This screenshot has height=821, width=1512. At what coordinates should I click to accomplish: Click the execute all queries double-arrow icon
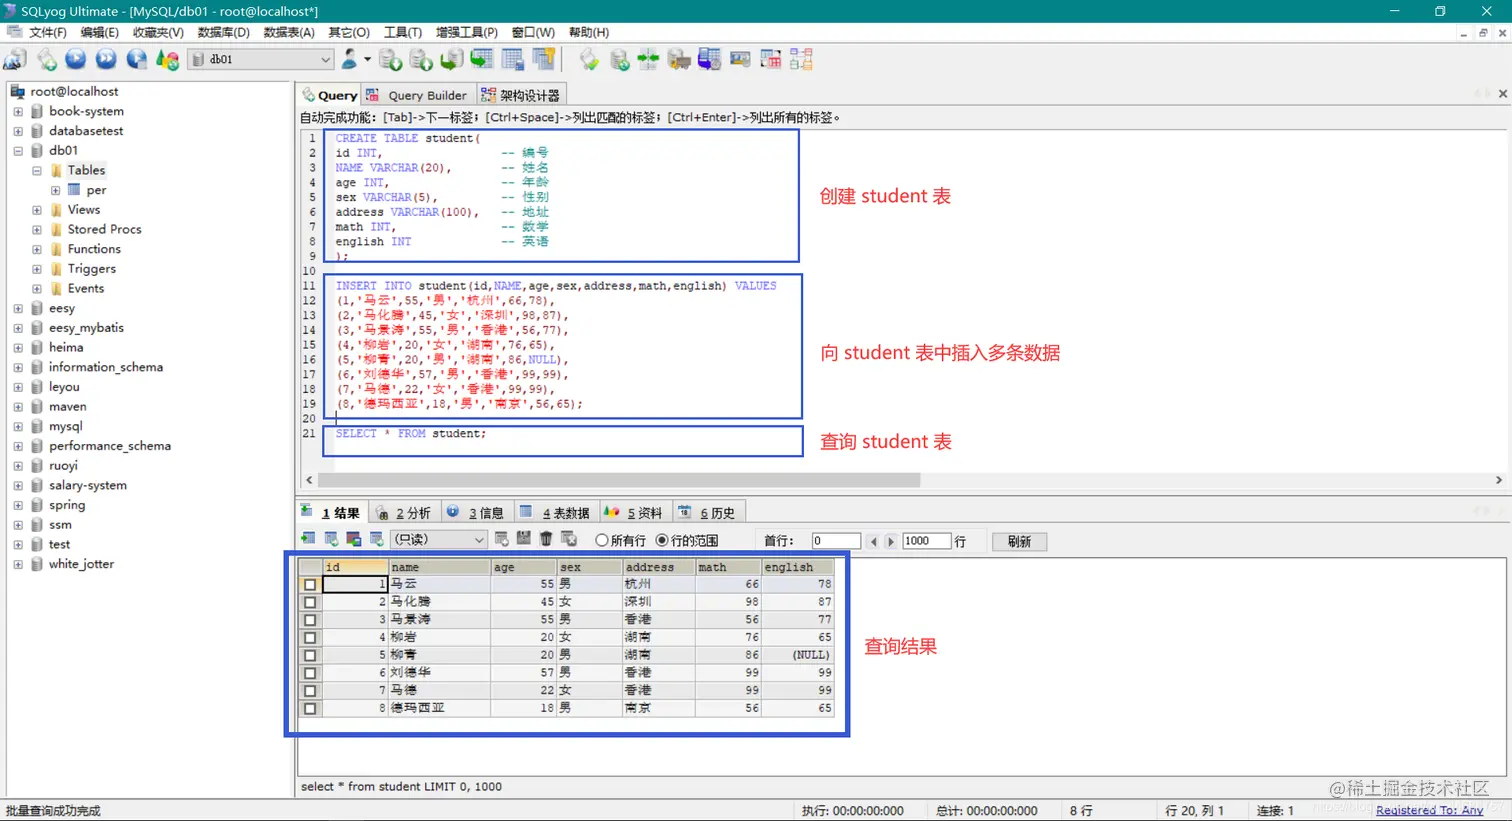pyautogui.click(x=106, y=60)
